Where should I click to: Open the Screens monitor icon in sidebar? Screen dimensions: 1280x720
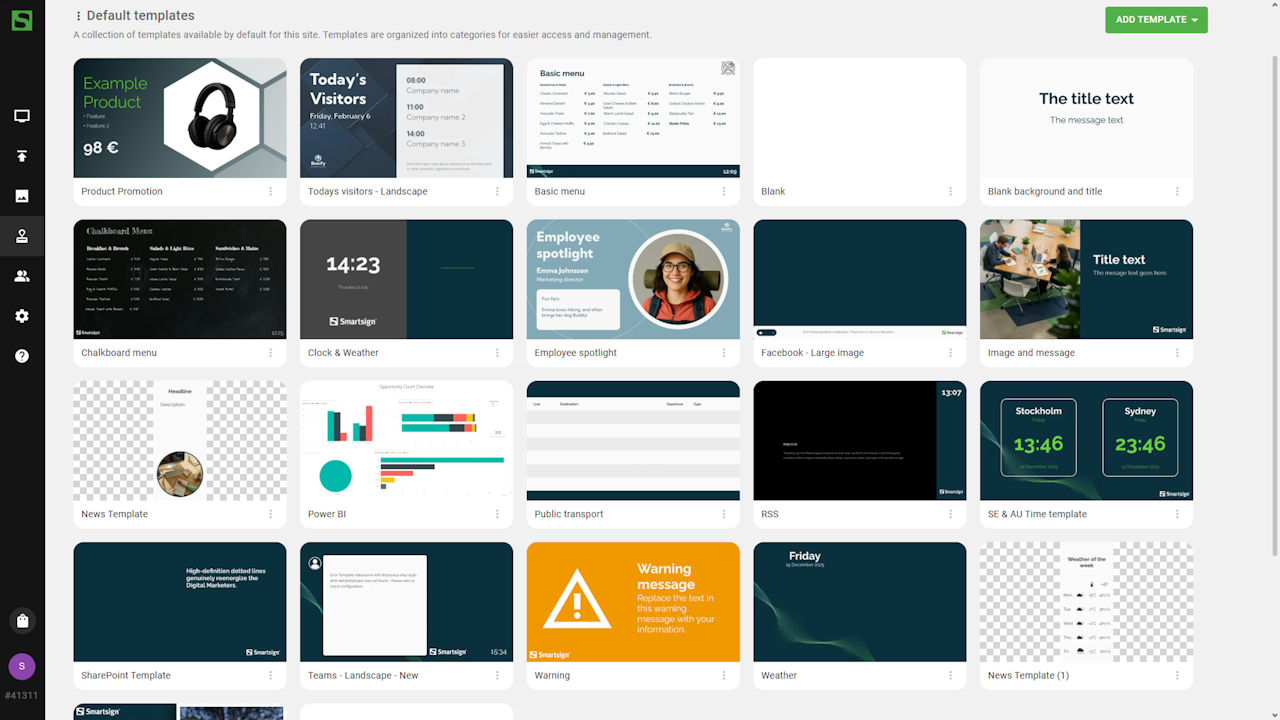pos(22,116)
